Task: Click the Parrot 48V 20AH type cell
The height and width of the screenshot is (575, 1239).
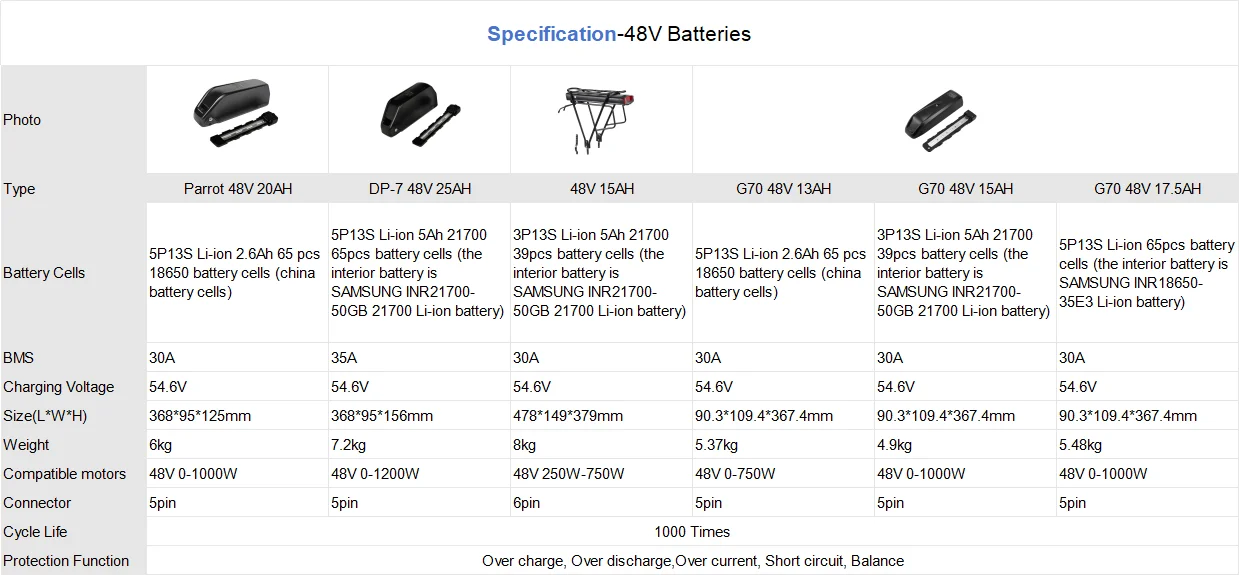Action: pos(238,188)
